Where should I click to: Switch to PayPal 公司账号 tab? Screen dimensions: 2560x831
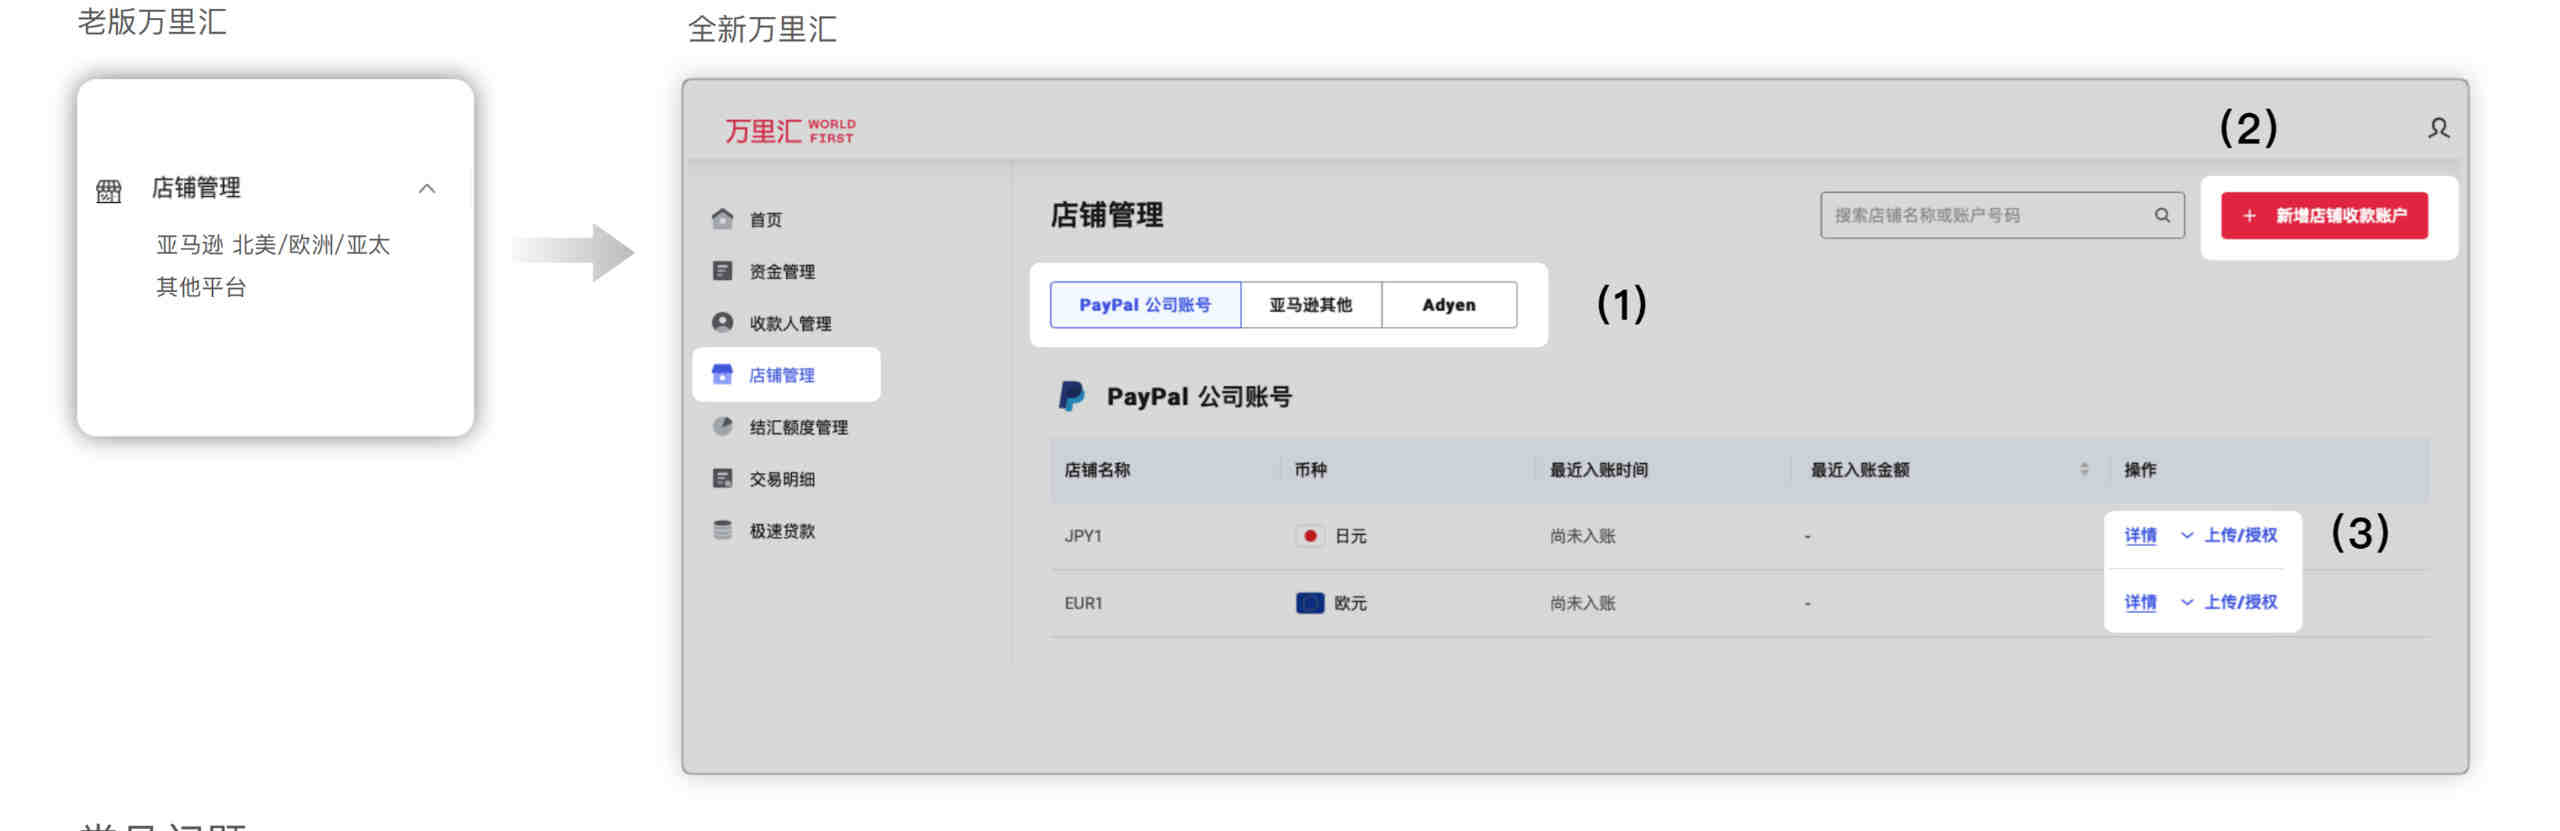[1145, 305]
